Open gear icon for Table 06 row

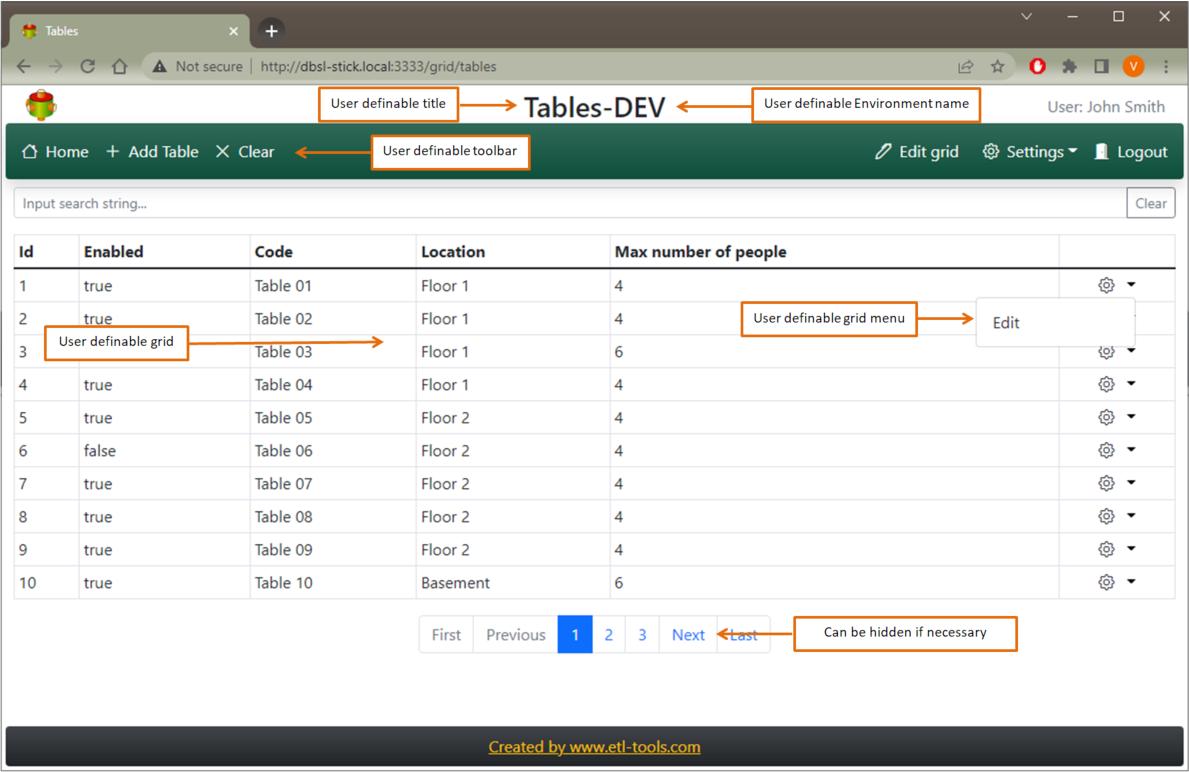point(1106,450)
